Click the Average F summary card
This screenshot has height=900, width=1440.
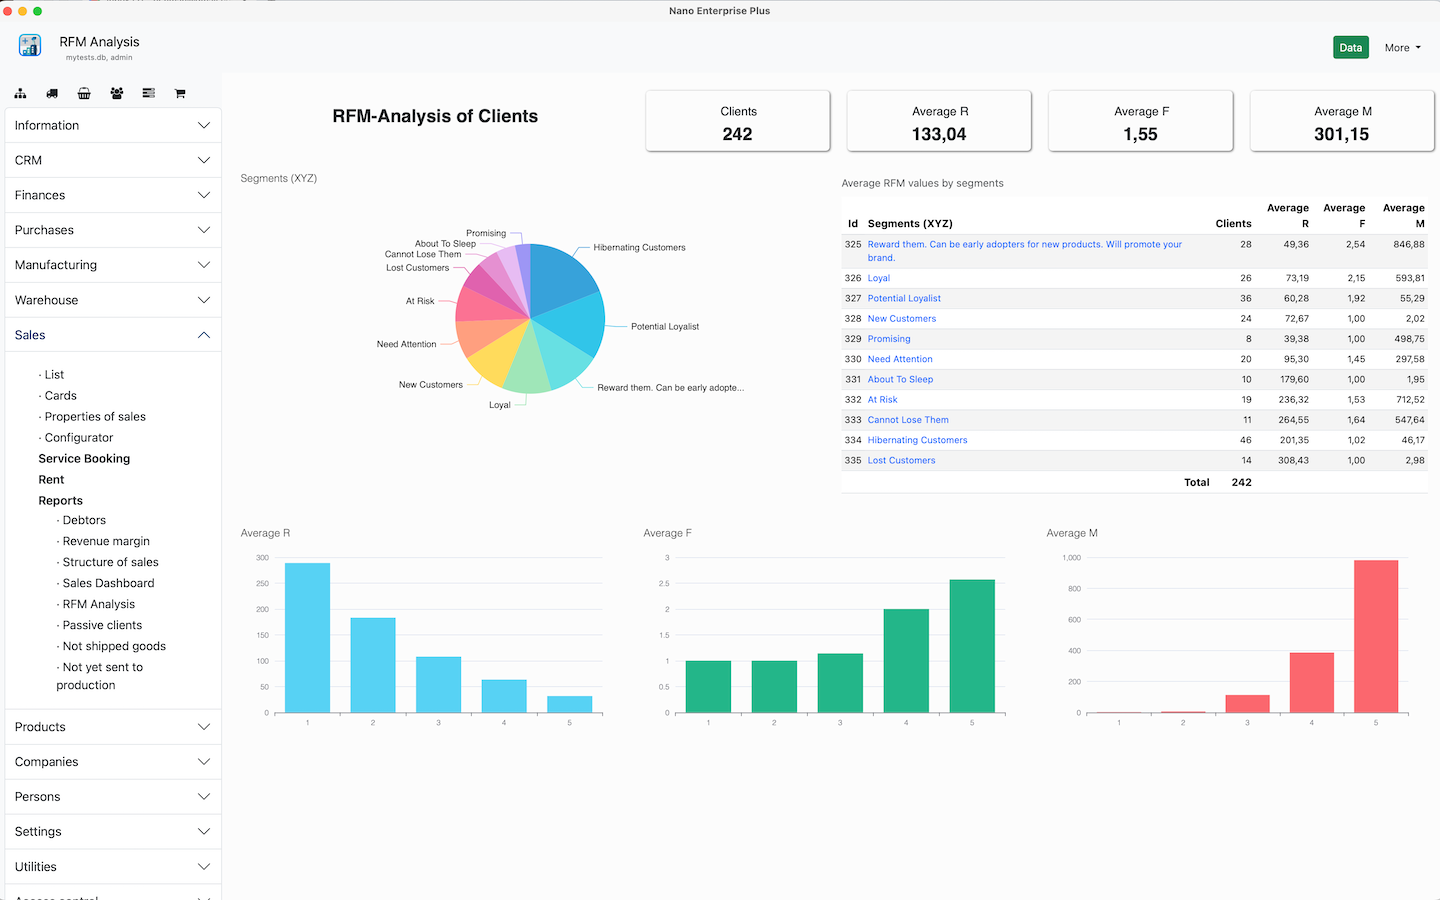click(x=1140, y=121)
